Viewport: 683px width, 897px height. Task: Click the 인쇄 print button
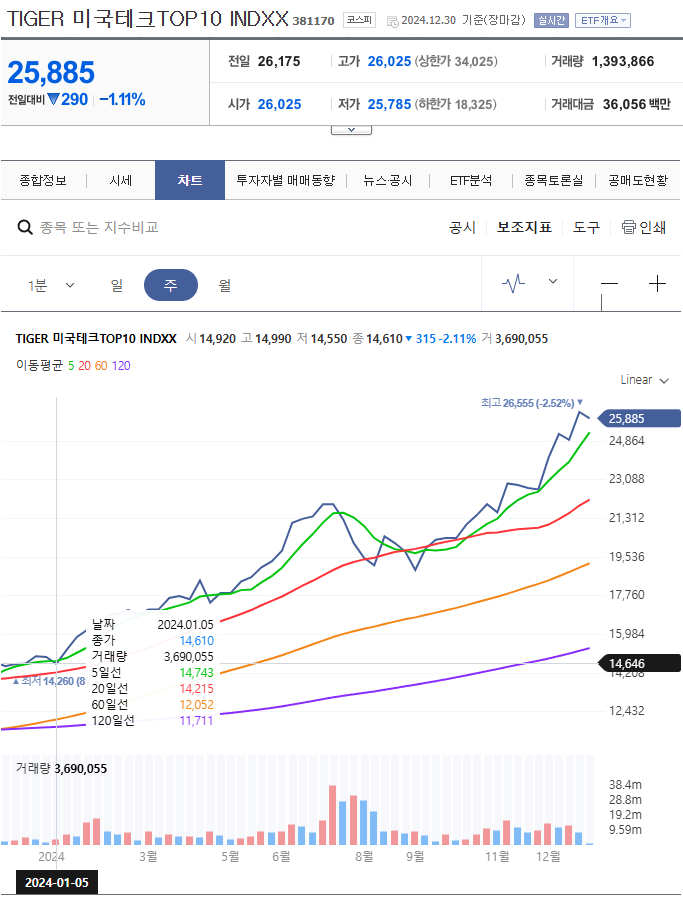click(x=644, y=228)
